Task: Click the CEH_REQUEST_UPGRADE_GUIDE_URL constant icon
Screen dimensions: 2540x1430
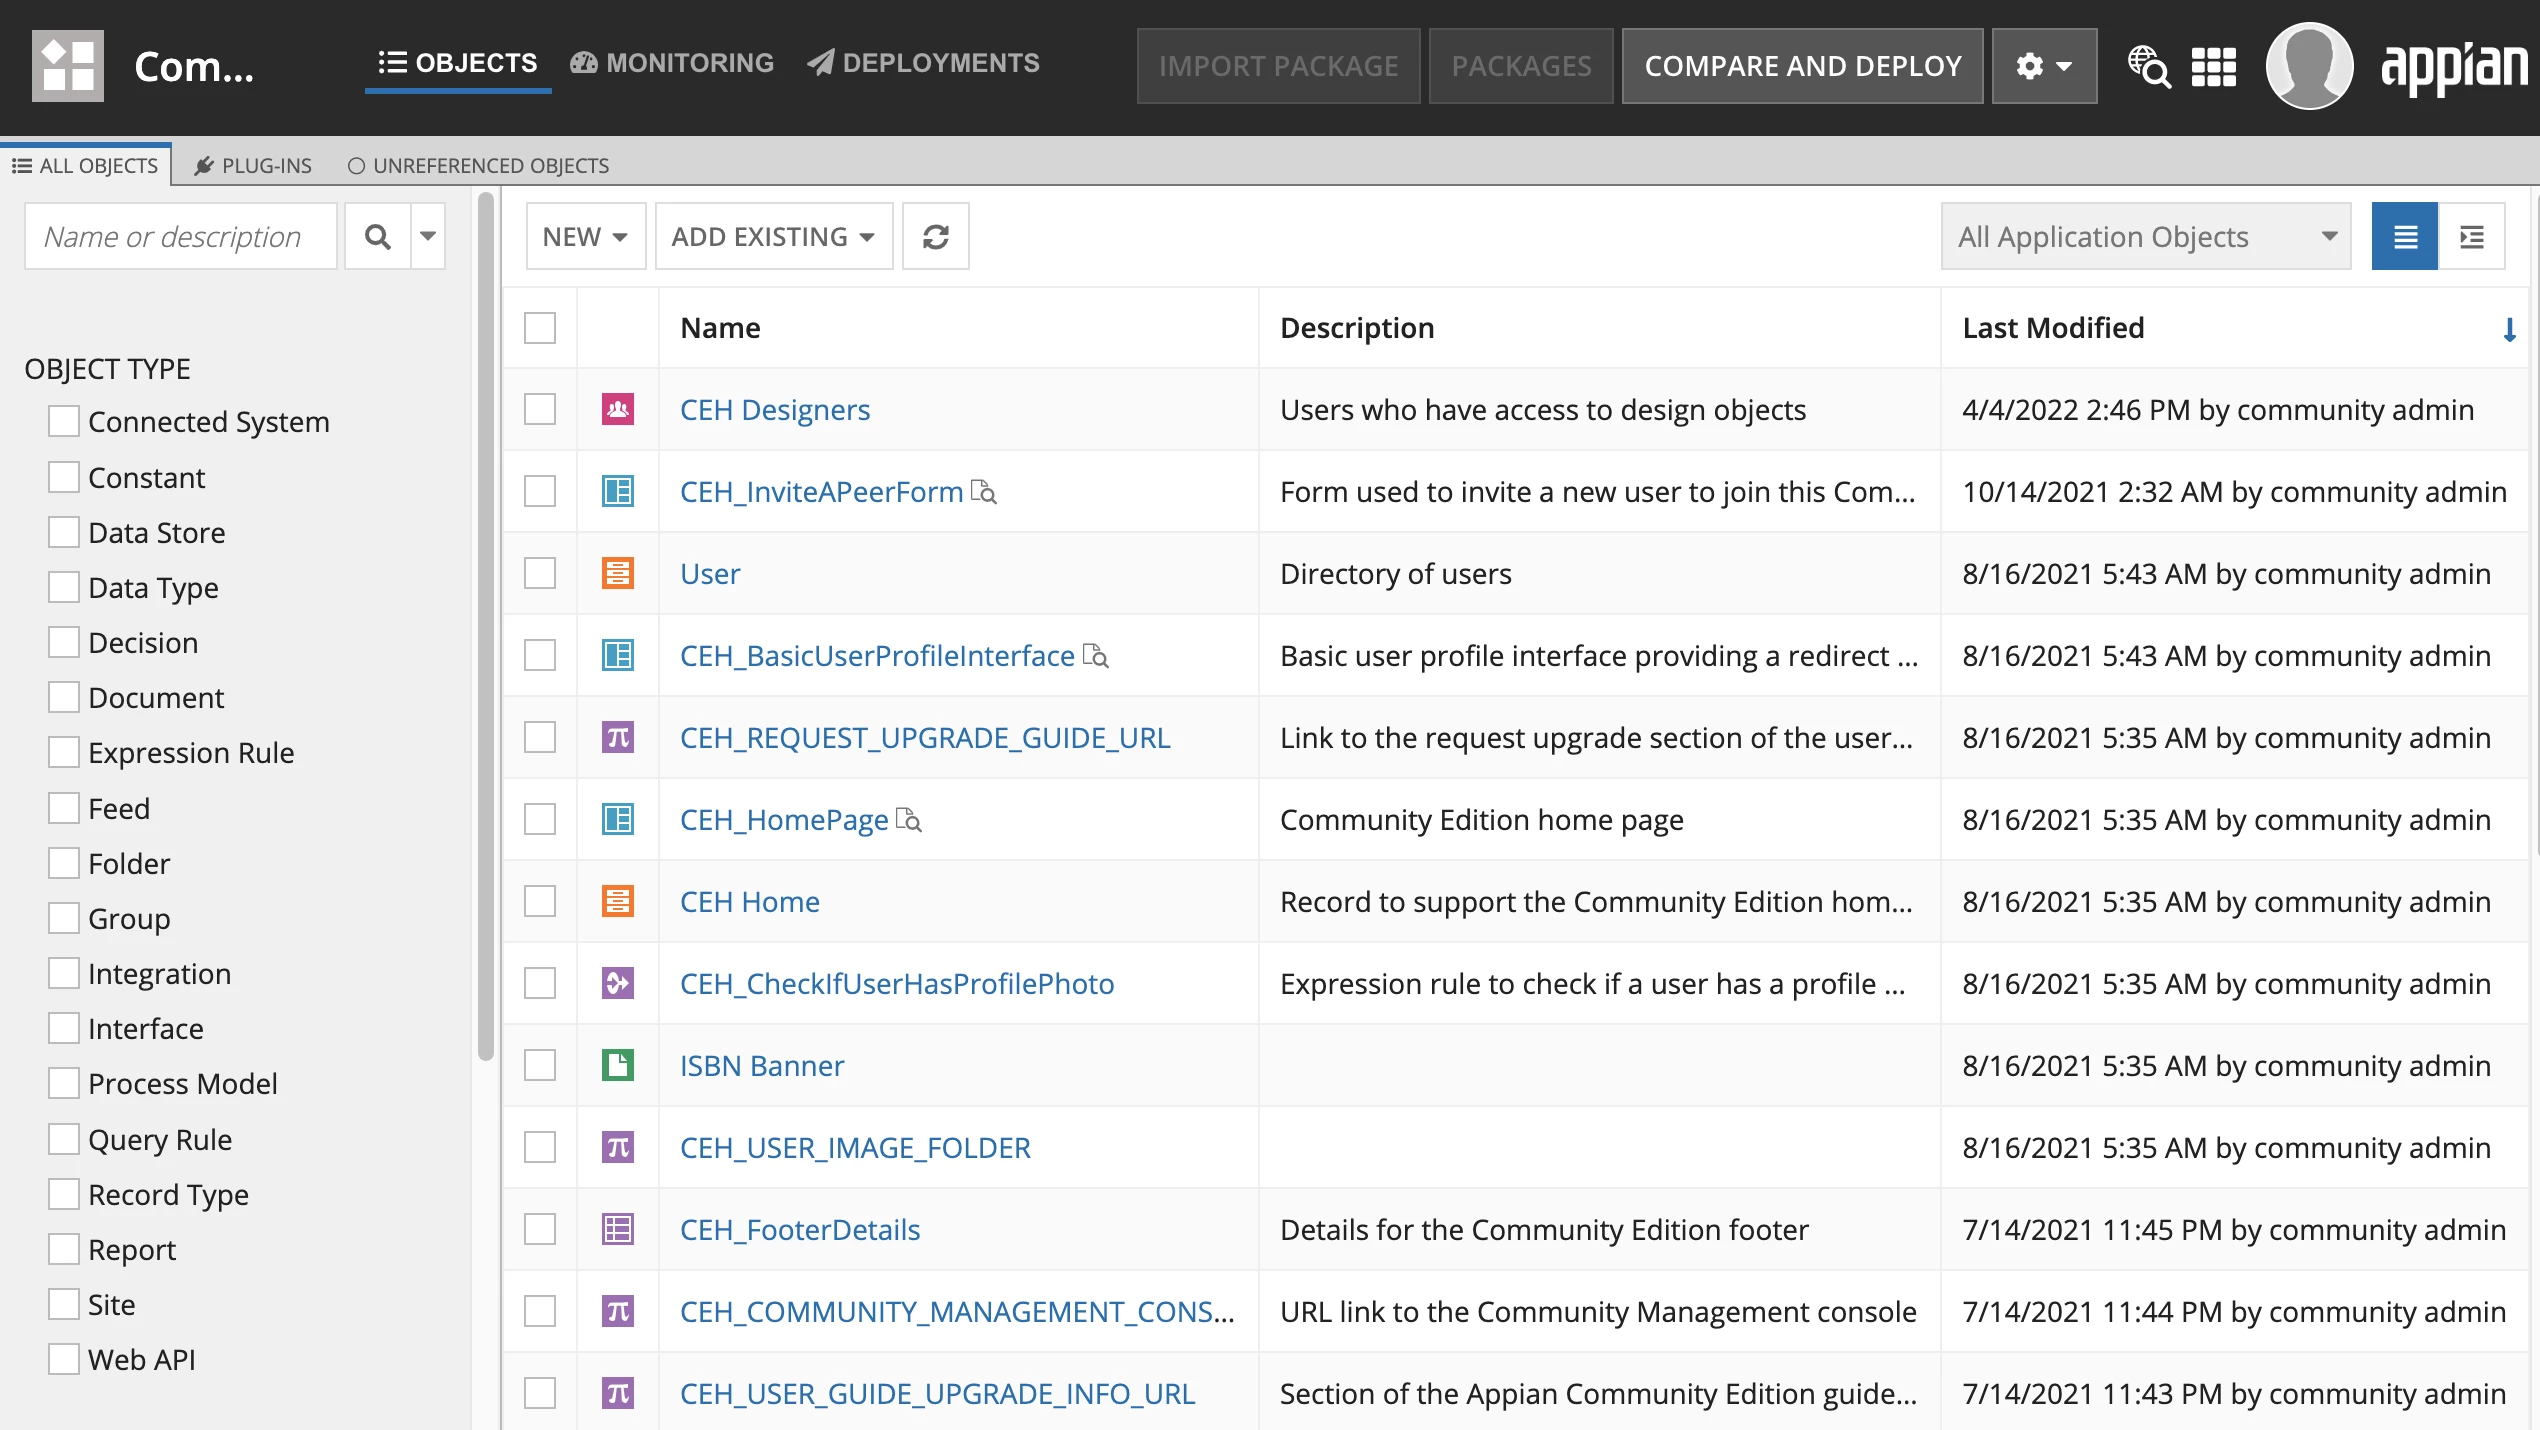Action: click(x=618, y=737)
